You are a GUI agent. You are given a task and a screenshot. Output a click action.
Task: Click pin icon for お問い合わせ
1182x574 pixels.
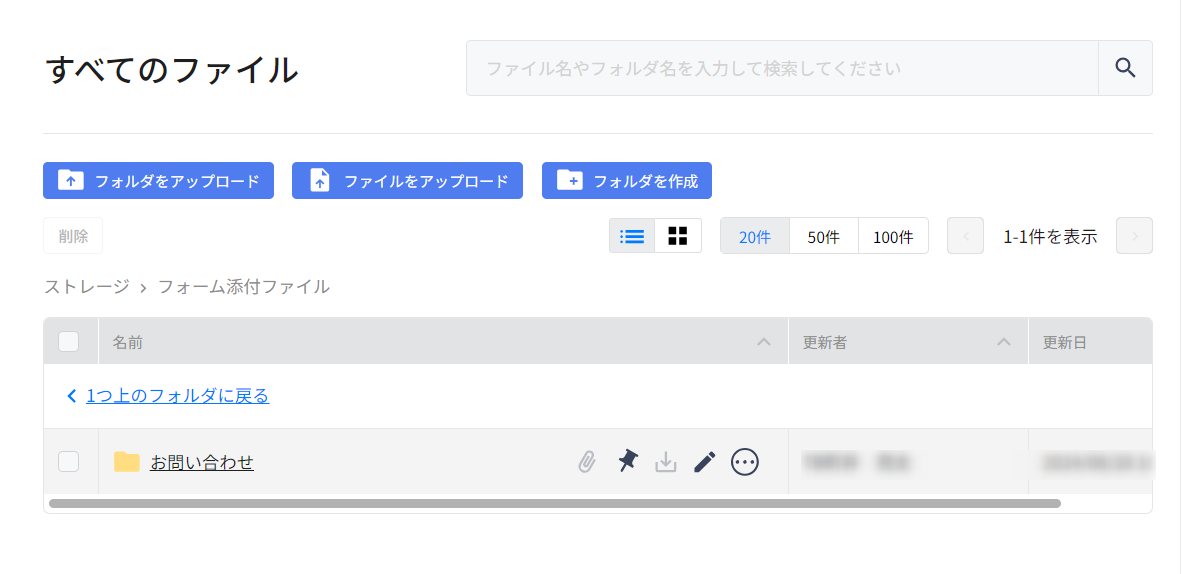pos(627,461)
